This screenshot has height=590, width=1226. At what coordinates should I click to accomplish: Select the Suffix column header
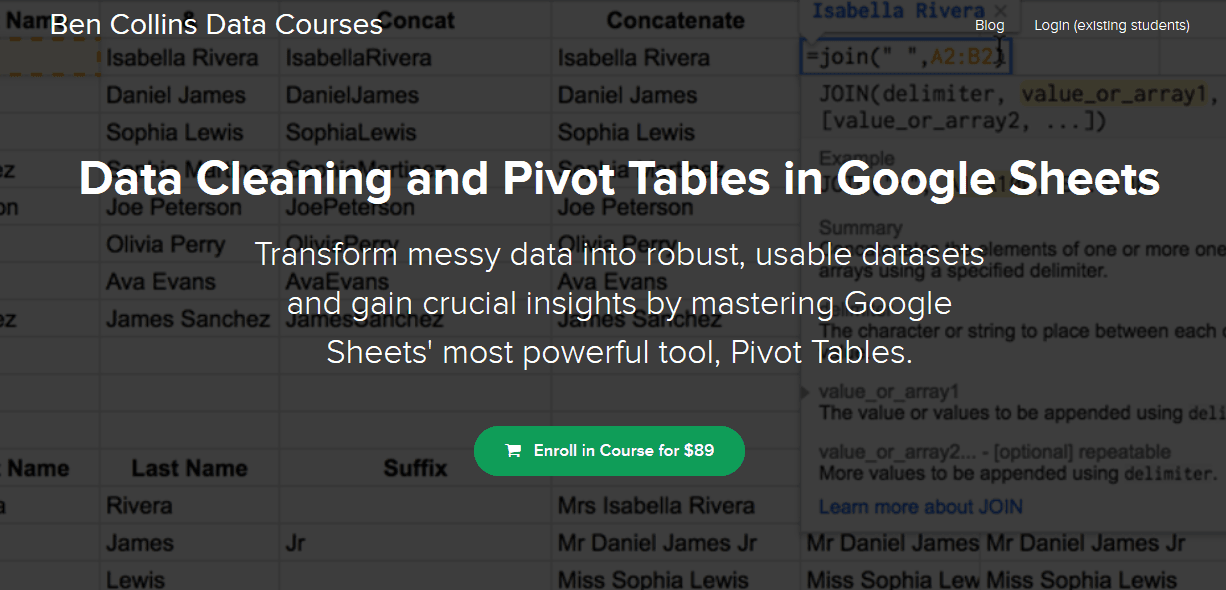coord(415,468)
